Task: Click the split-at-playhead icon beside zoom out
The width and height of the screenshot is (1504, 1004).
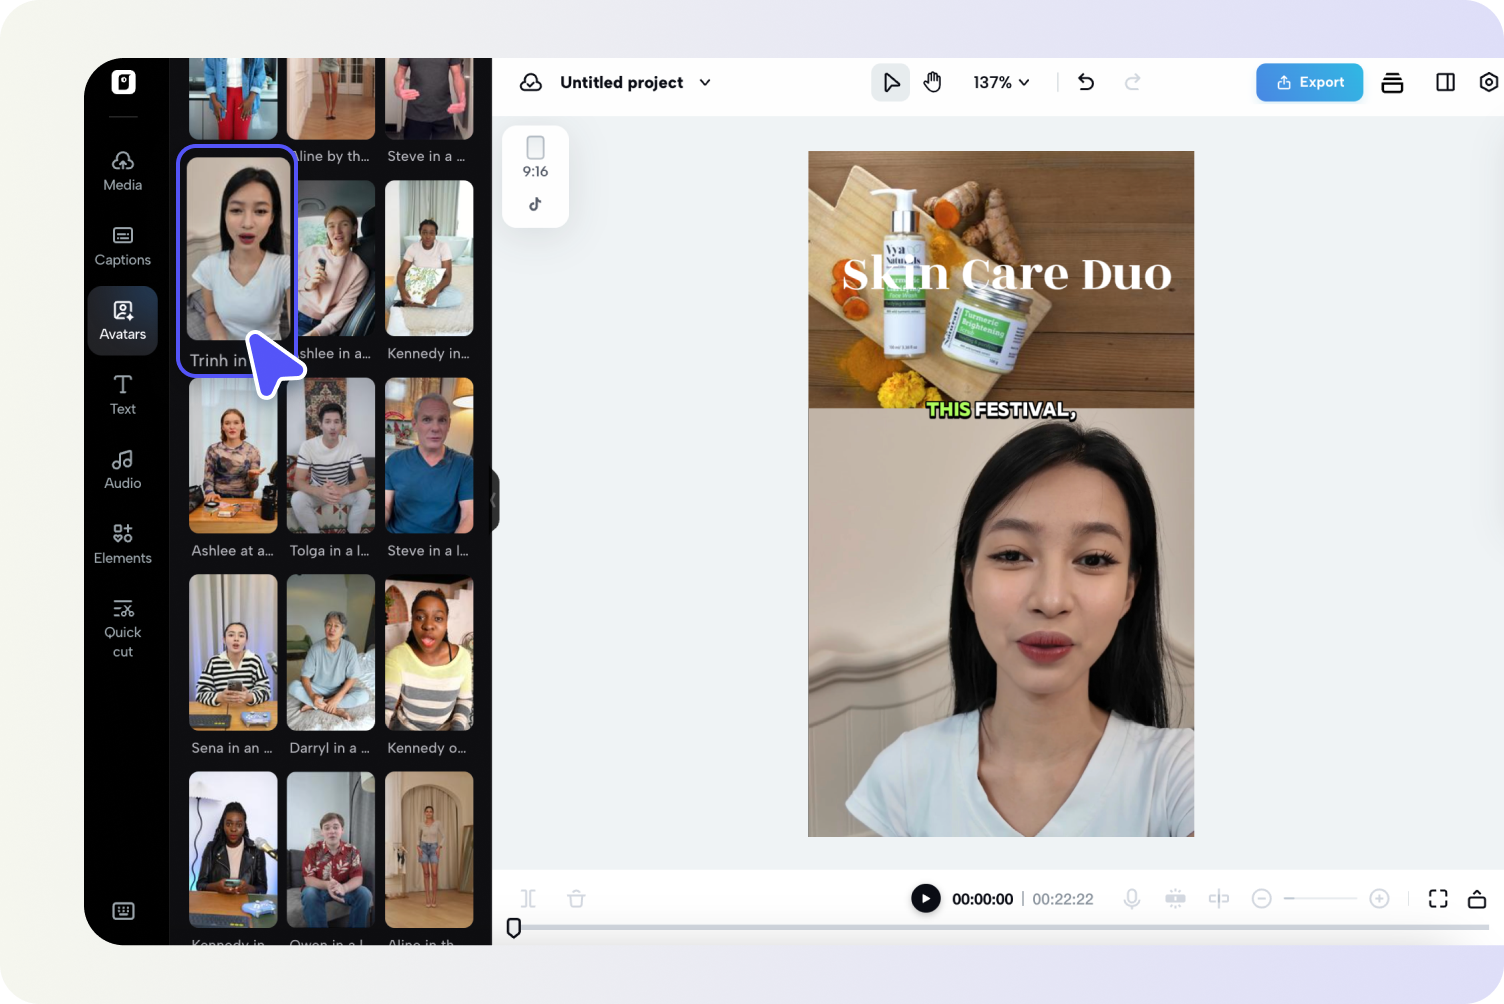Action: tap(1218, 899)
